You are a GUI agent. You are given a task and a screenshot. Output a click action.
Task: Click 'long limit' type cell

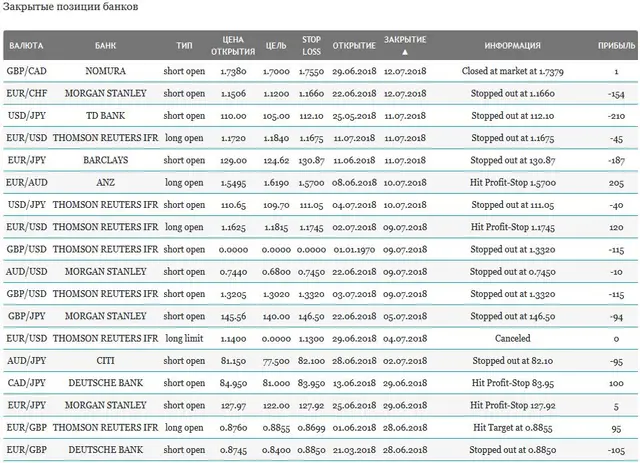click(184, 338)
